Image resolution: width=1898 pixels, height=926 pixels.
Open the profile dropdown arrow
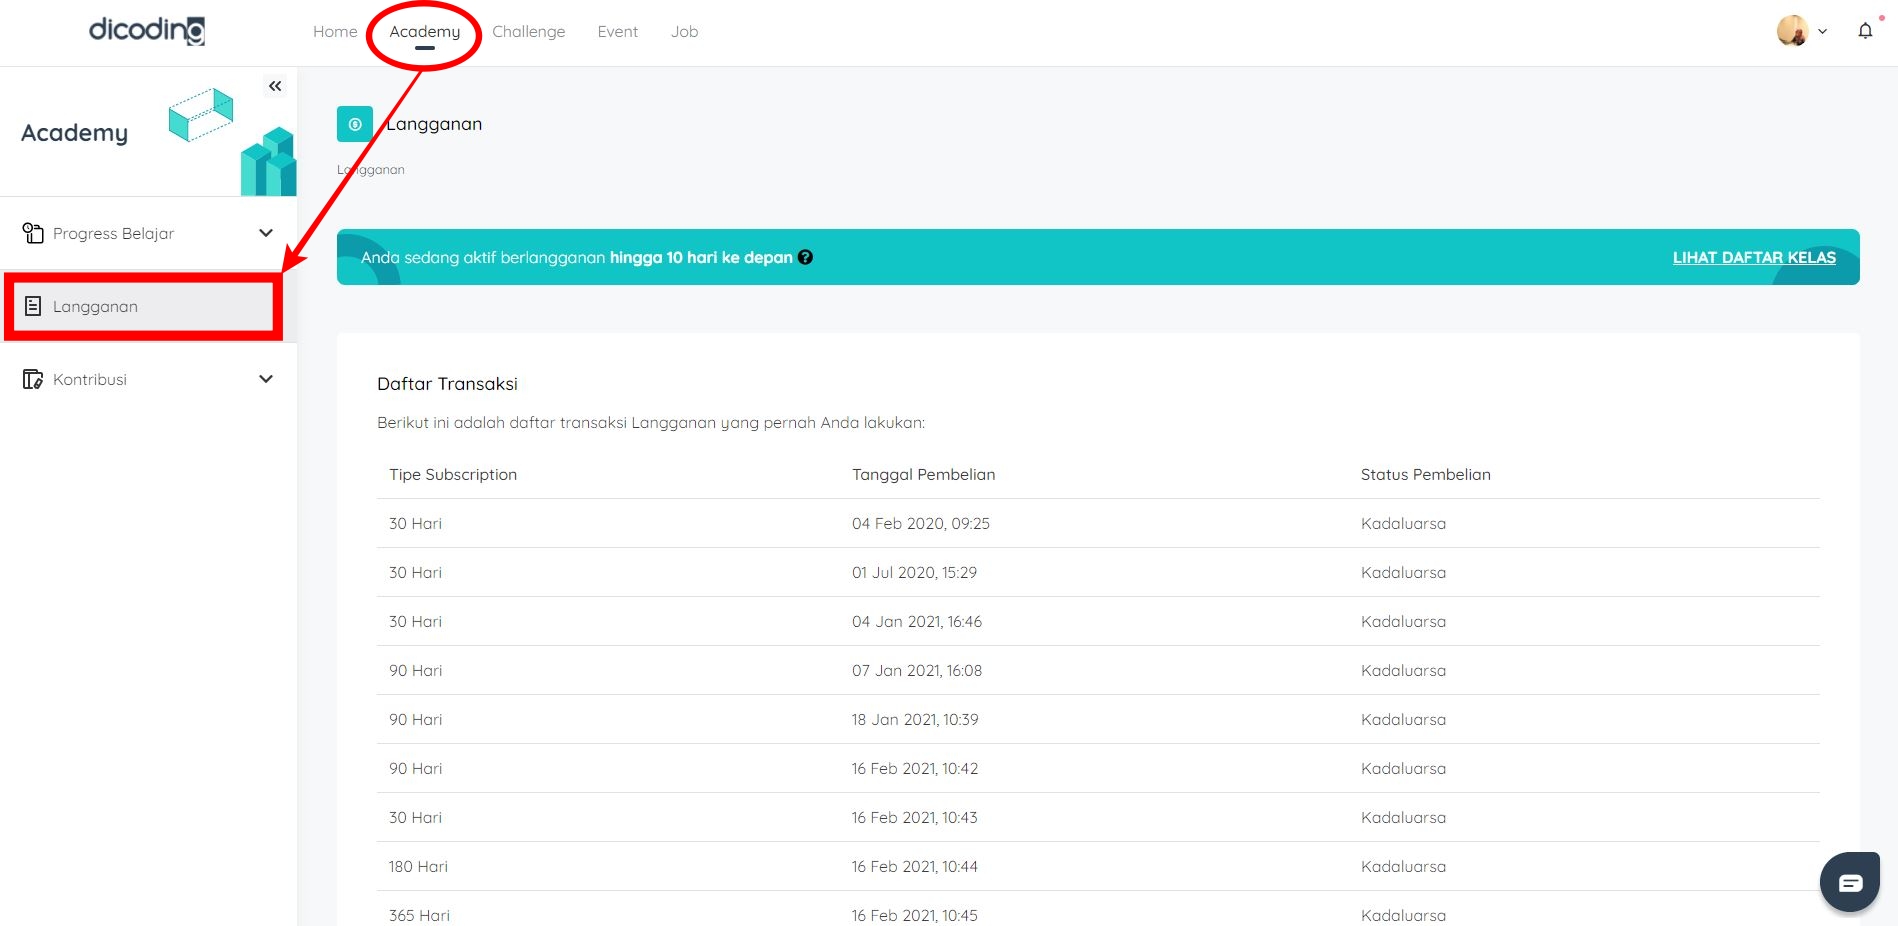coord(1823,31)
